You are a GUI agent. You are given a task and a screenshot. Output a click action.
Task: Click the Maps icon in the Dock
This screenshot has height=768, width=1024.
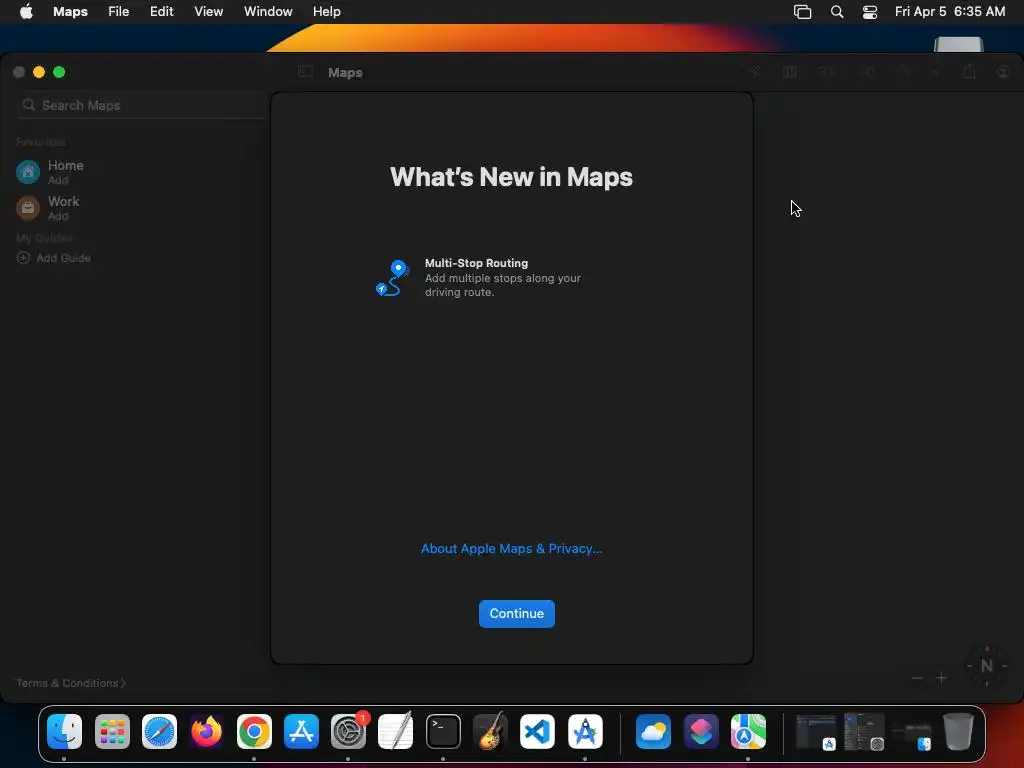point(748,731)
